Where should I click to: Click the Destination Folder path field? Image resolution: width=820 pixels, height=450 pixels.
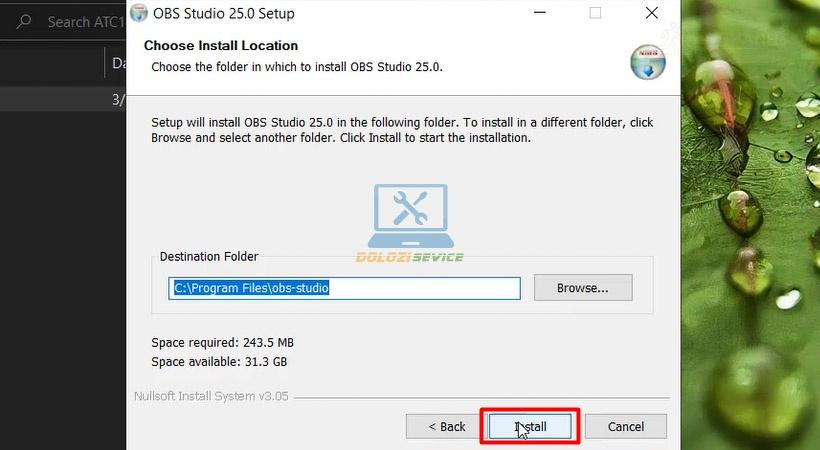[344, 288]
